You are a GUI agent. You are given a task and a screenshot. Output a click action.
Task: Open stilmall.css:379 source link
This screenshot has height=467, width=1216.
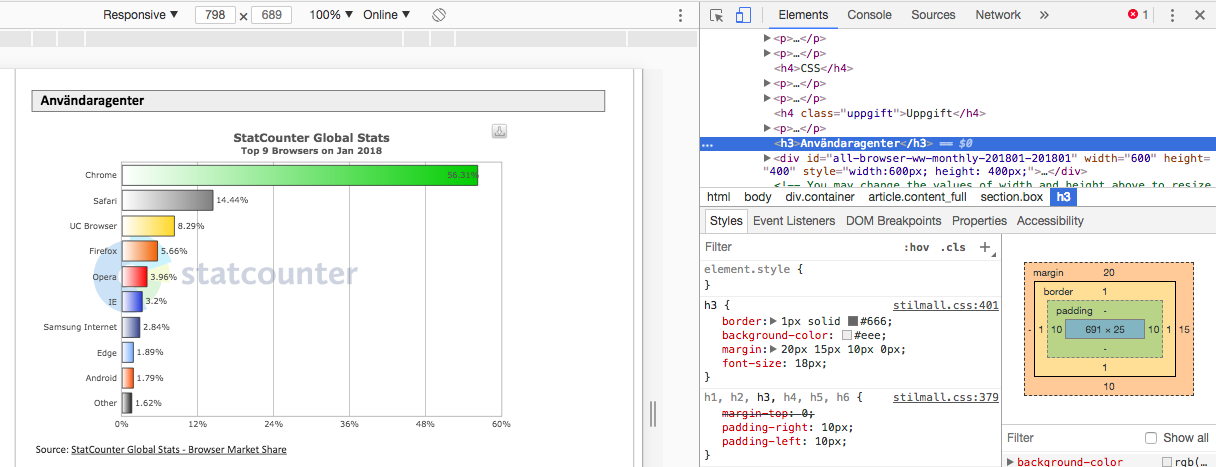point(945,397)
